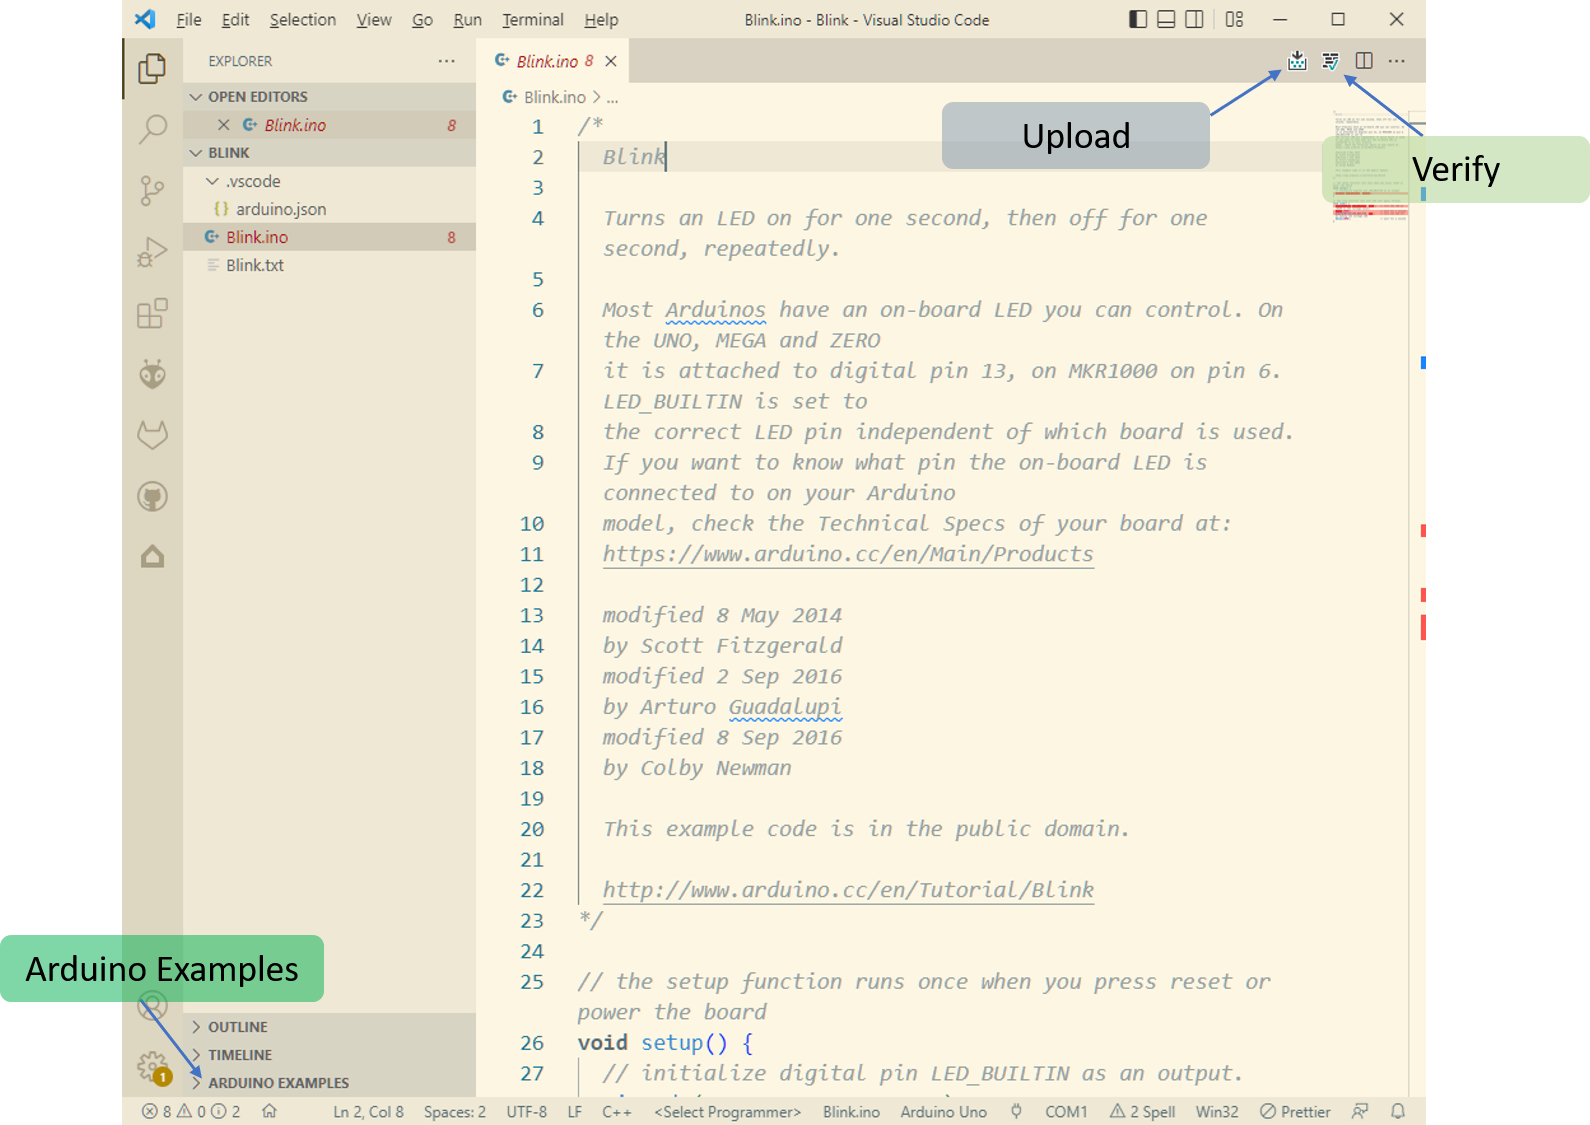Open the arduino.cc Tutorial/Blink link

point(848,890)
